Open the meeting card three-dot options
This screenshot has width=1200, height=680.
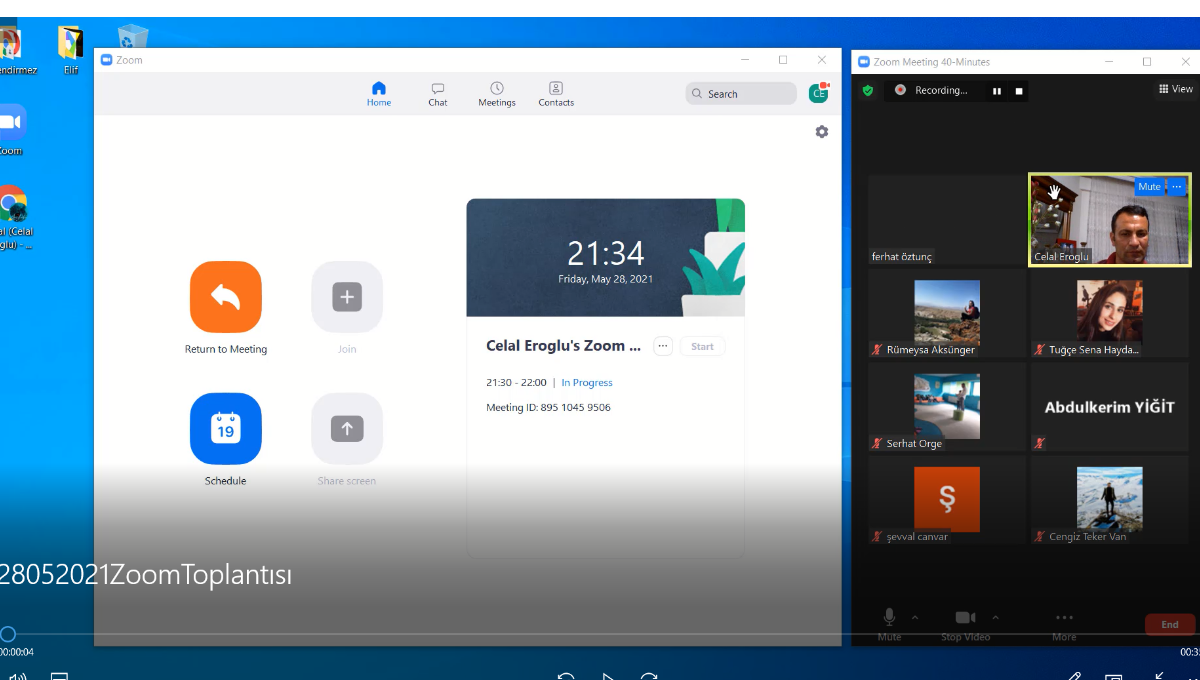pyautogui.click(x=663, y=346)
